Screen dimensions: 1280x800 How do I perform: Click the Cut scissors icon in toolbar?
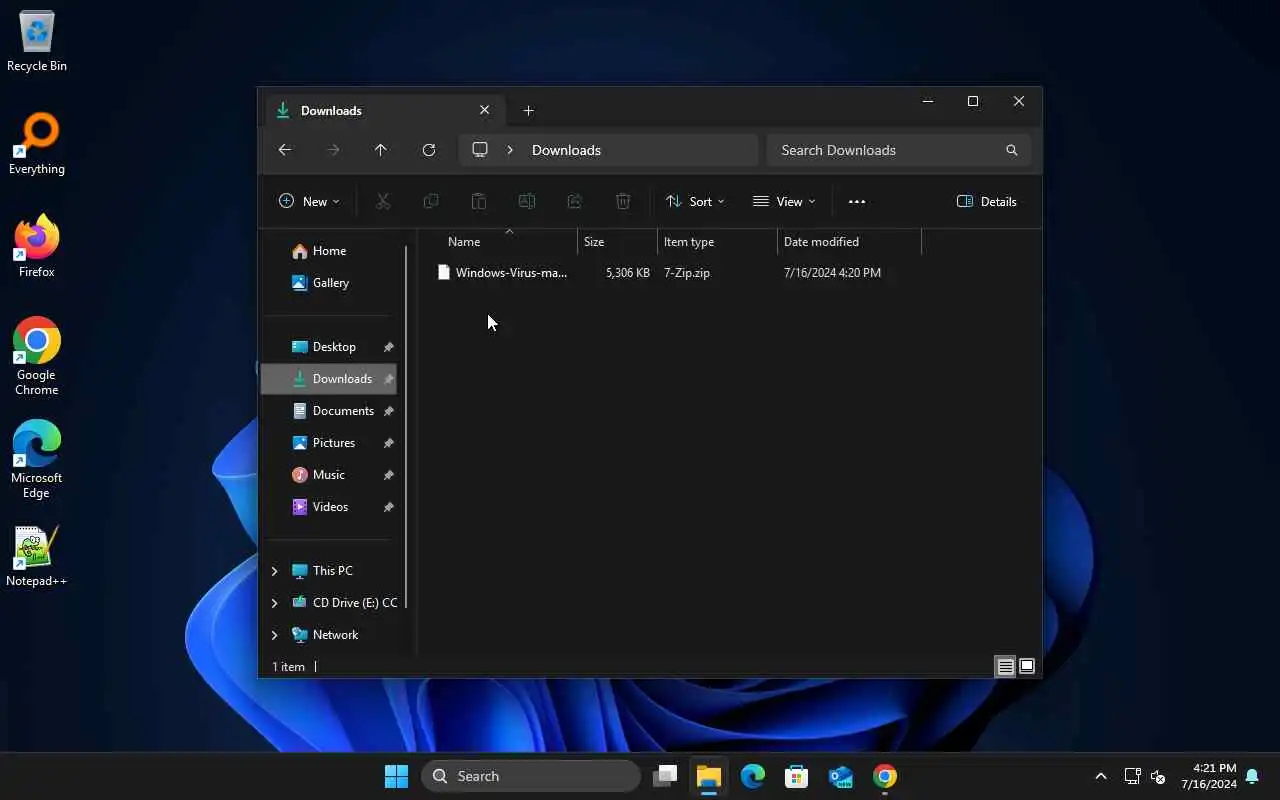point(383,201)
